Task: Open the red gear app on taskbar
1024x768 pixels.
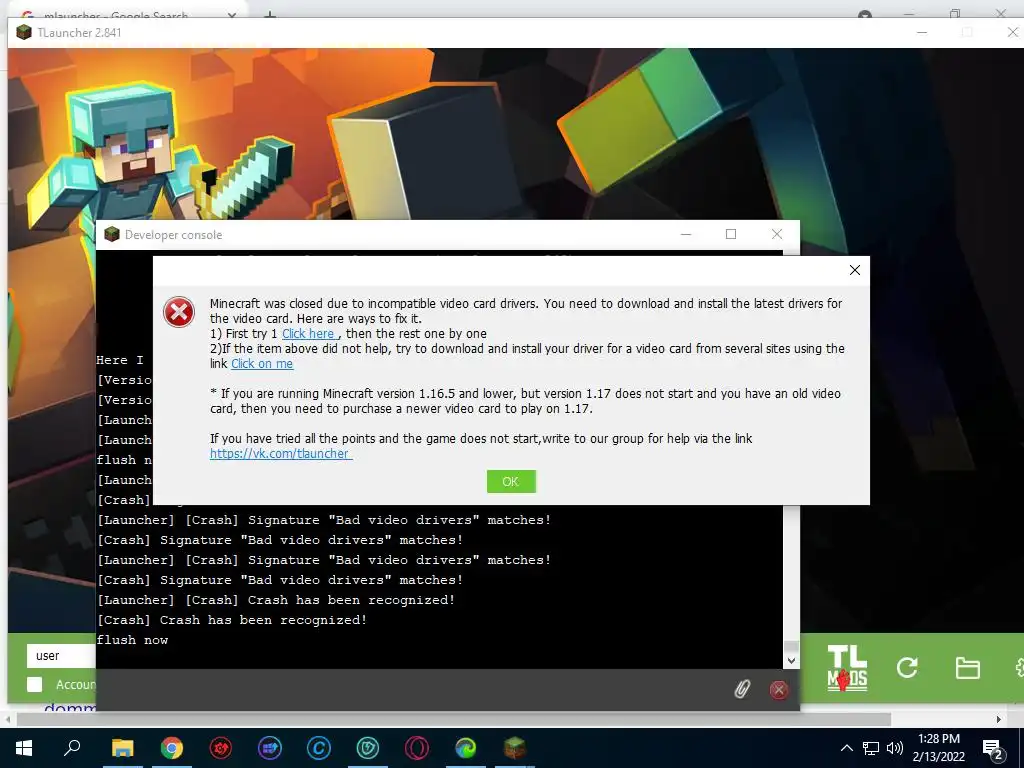Action: click(x=221, y=747)
